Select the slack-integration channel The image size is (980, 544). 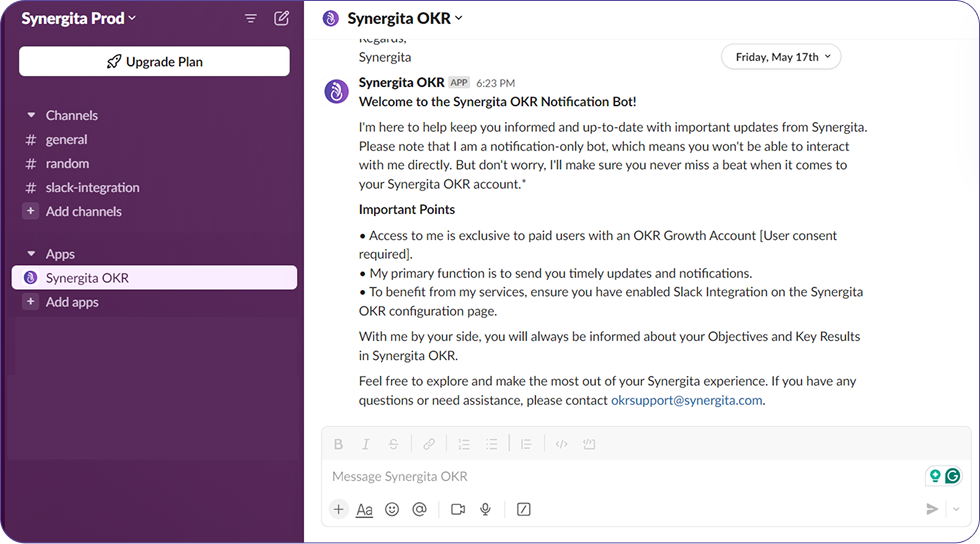click(x=92, y=188)
